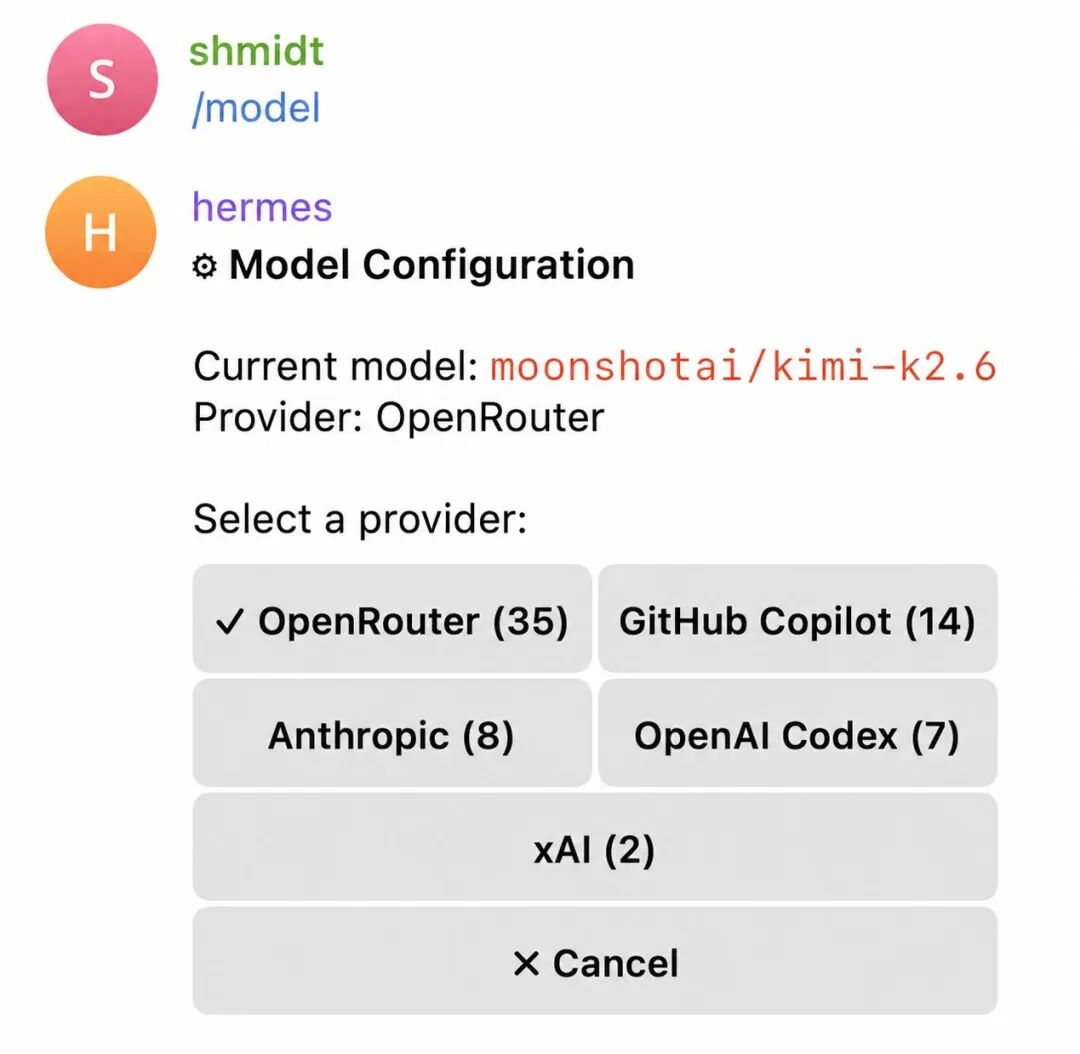Image resolution: width=1080 pixels, height=1054 pixels.
Task: Click the letter S inside the avatar
Action: tap(102, 79)
